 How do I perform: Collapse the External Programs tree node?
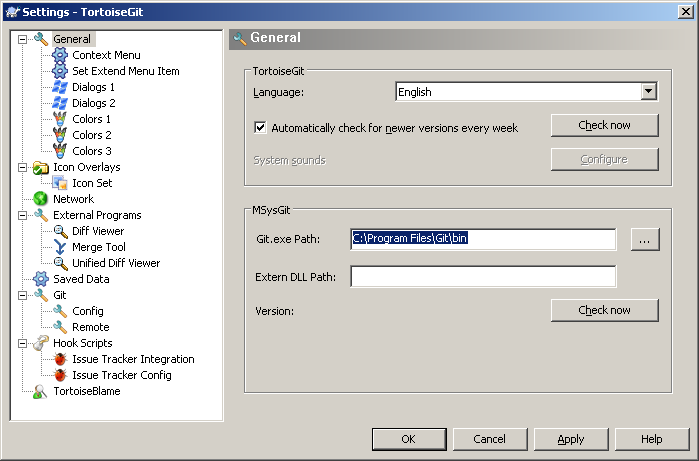point(22,215)
